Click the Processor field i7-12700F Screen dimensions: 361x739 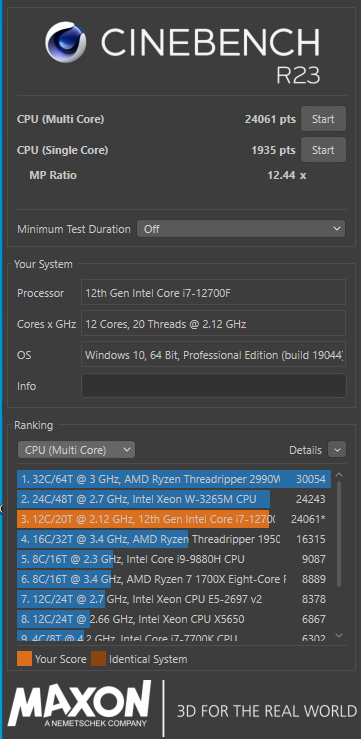point(213,292)
